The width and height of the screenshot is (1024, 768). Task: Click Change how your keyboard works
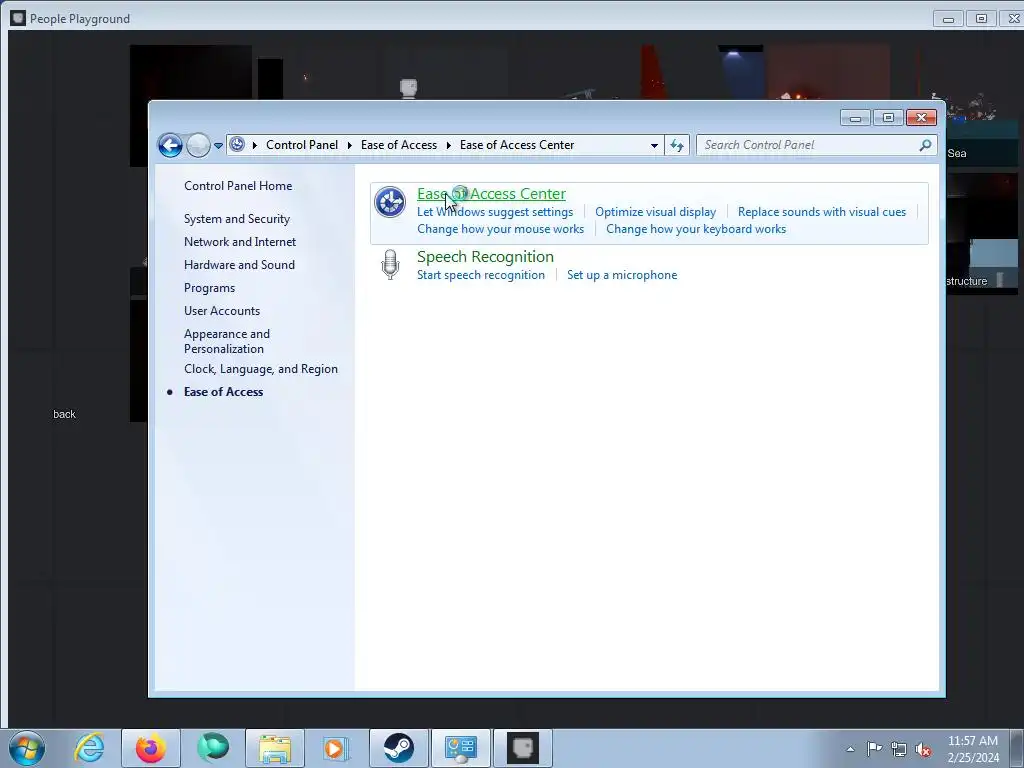click(x=696, y=229)
